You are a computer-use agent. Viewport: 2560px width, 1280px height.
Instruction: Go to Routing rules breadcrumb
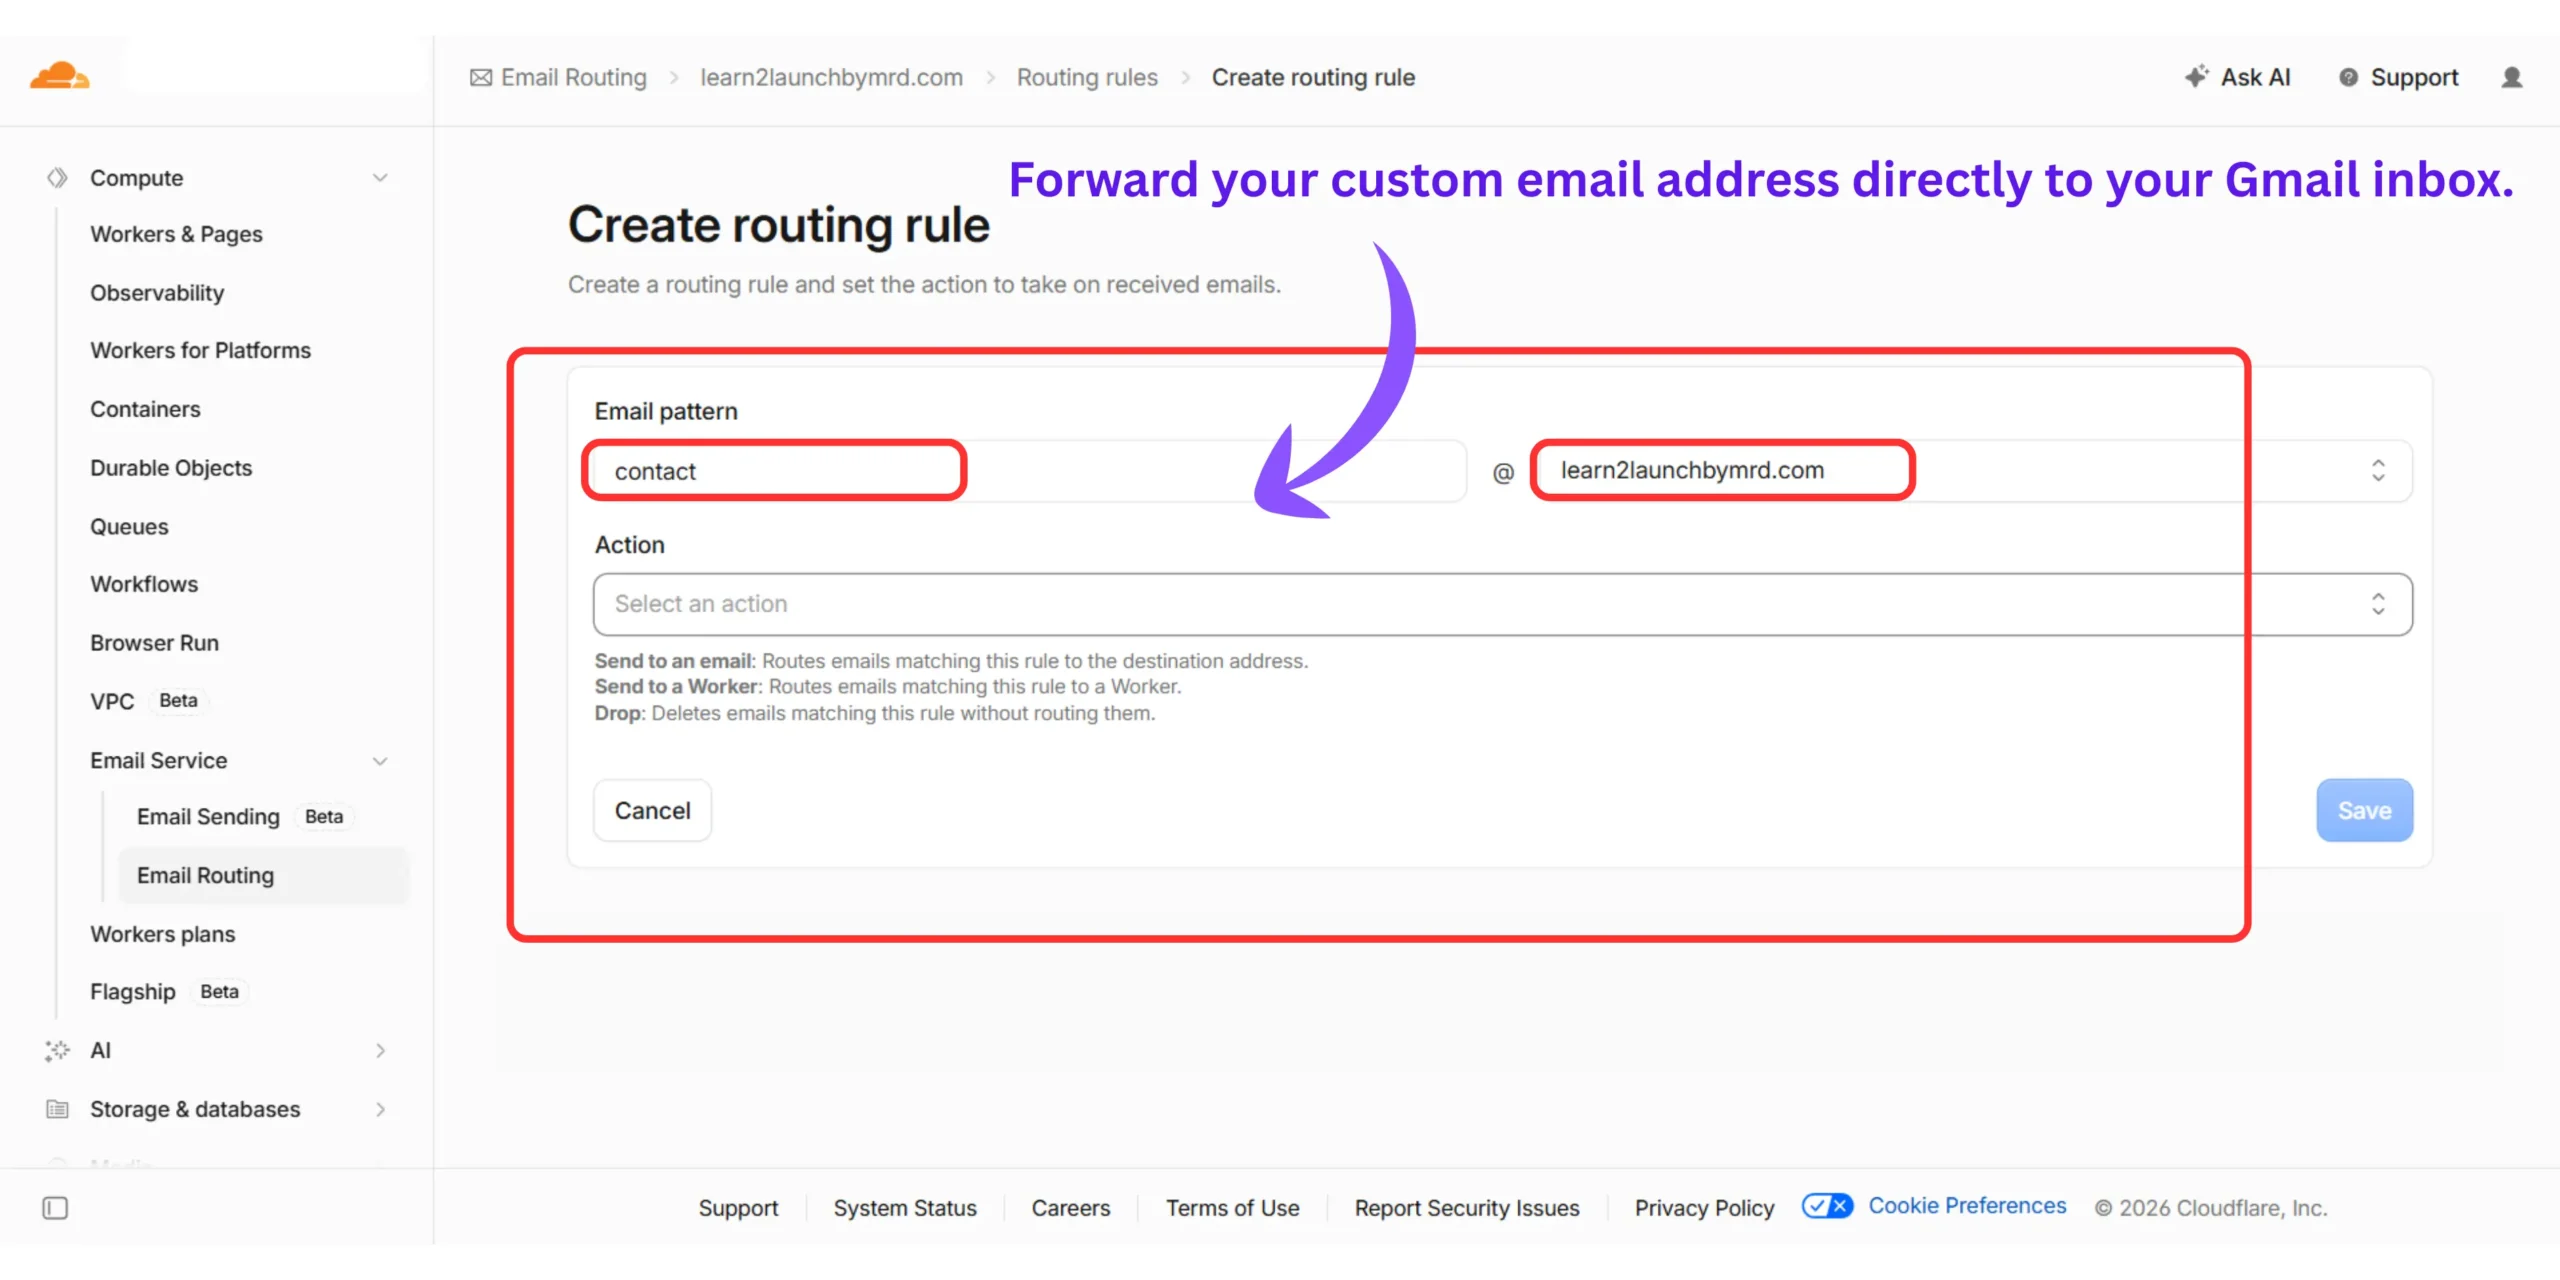pos(1087,78)
